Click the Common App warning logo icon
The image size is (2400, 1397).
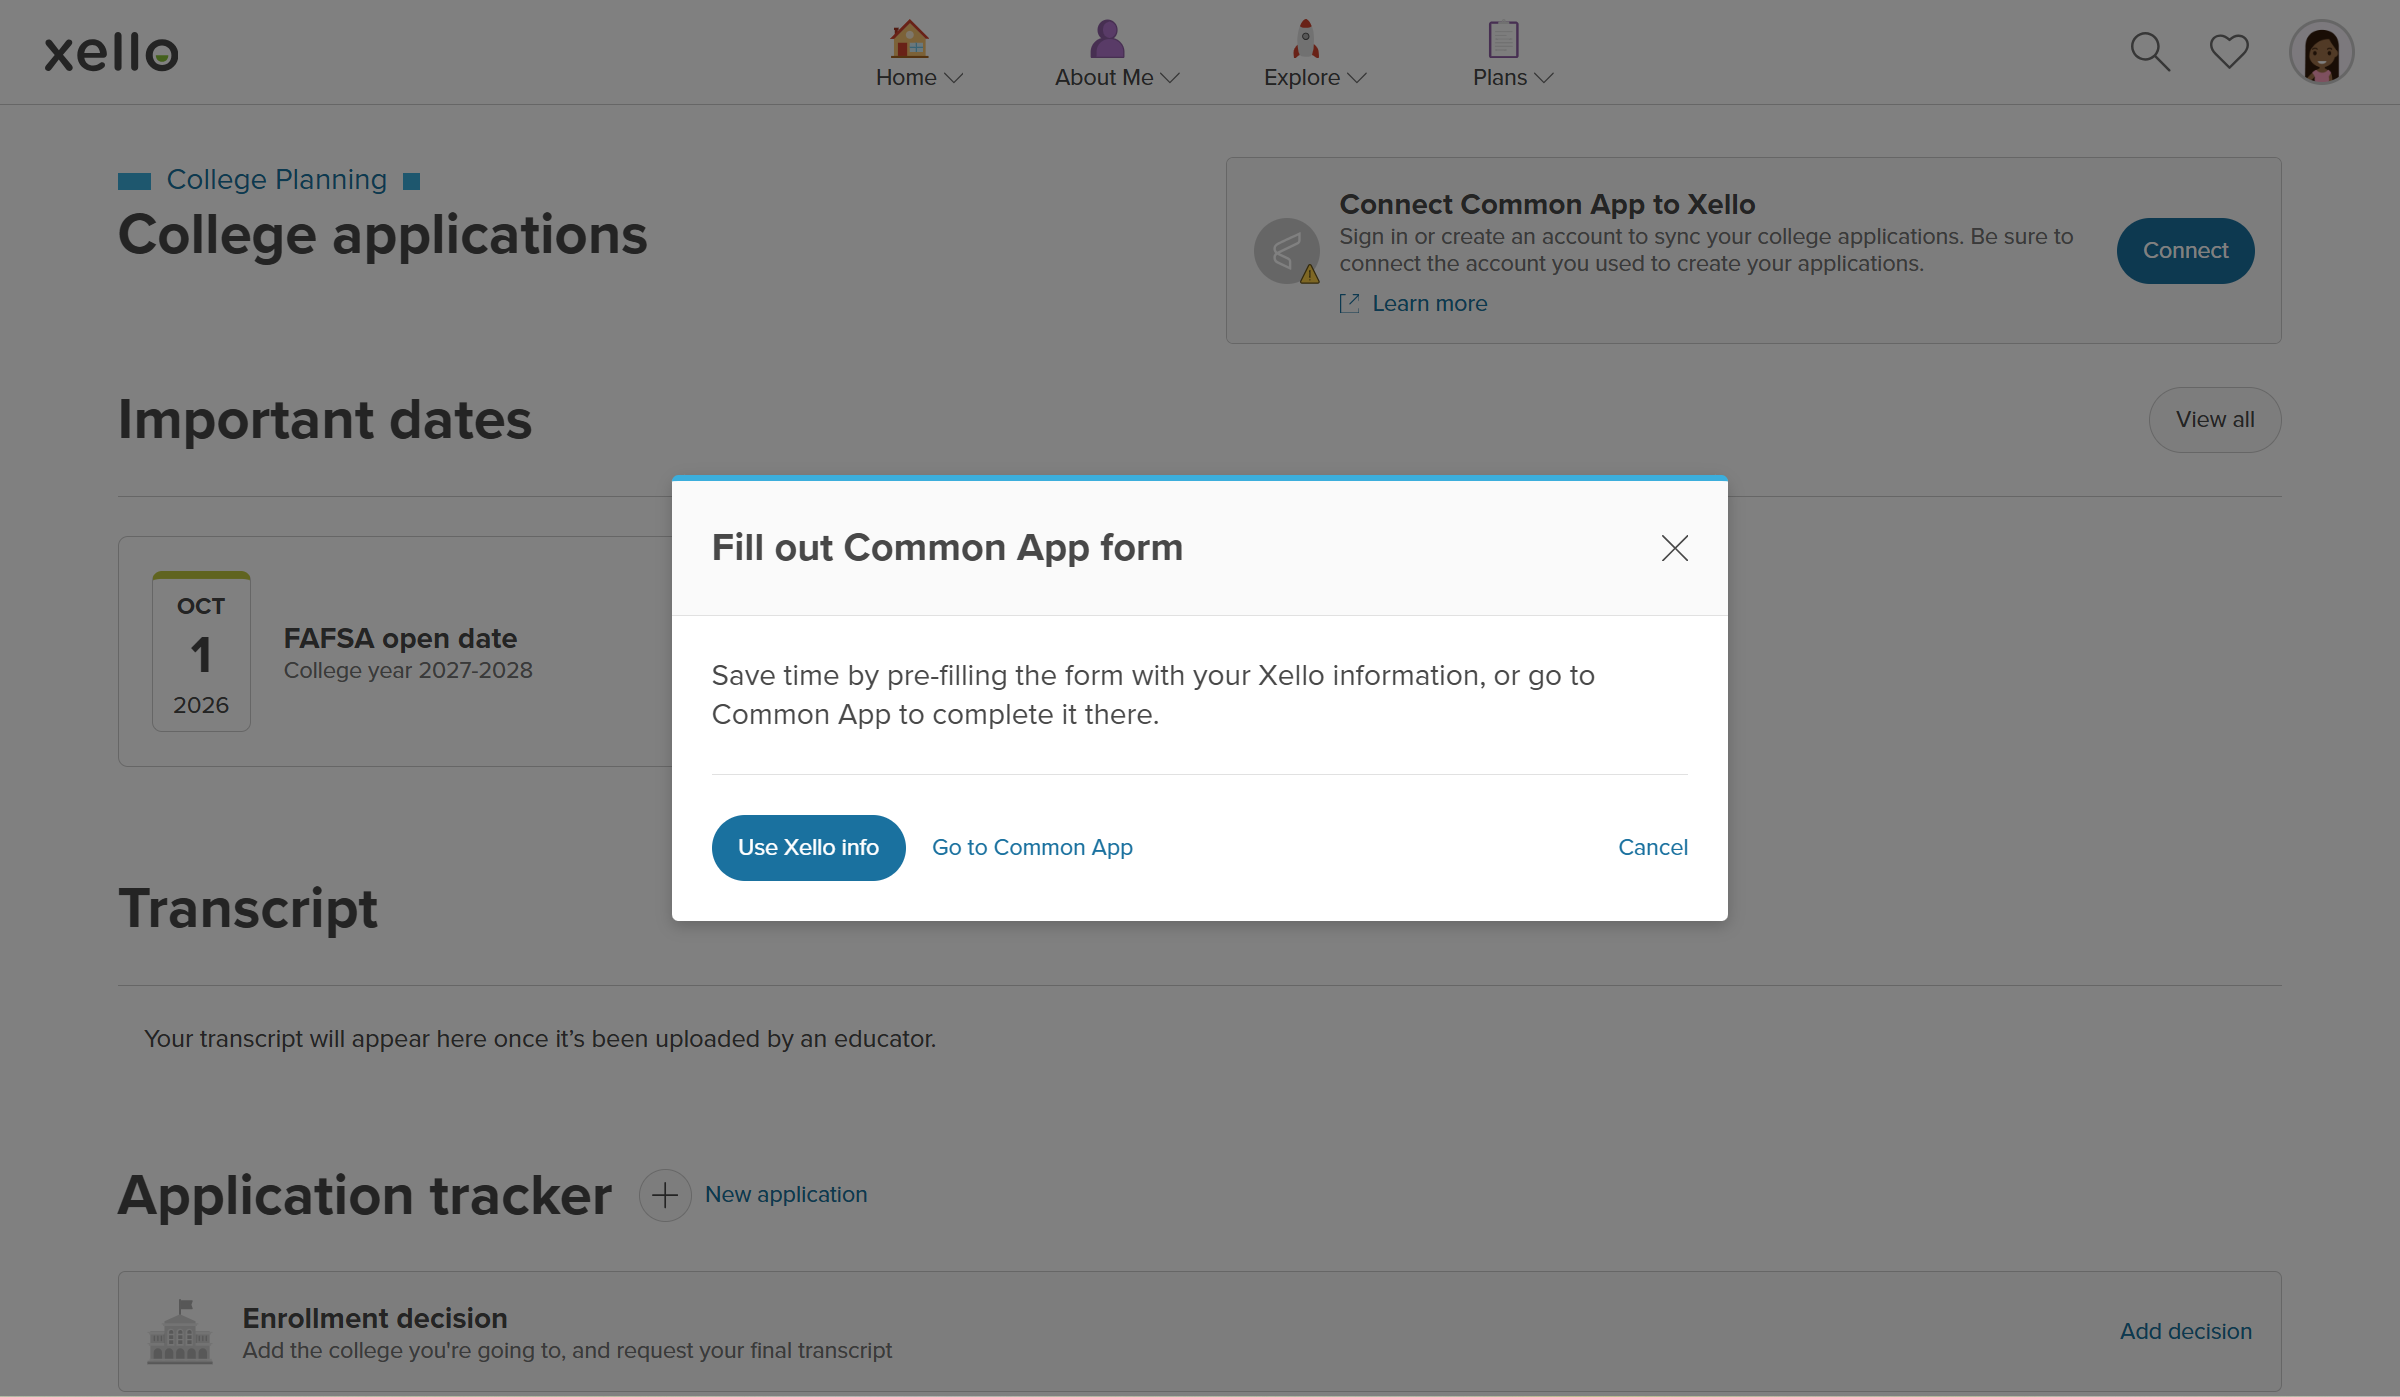(x=1287, y=251)
